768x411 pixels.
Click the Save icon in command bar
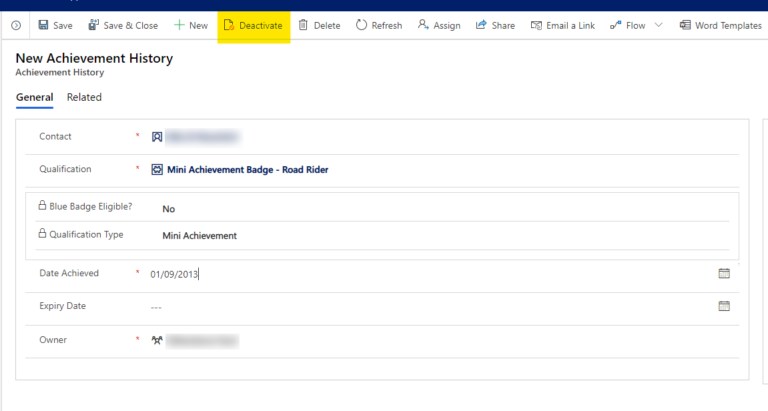[44, 25]
